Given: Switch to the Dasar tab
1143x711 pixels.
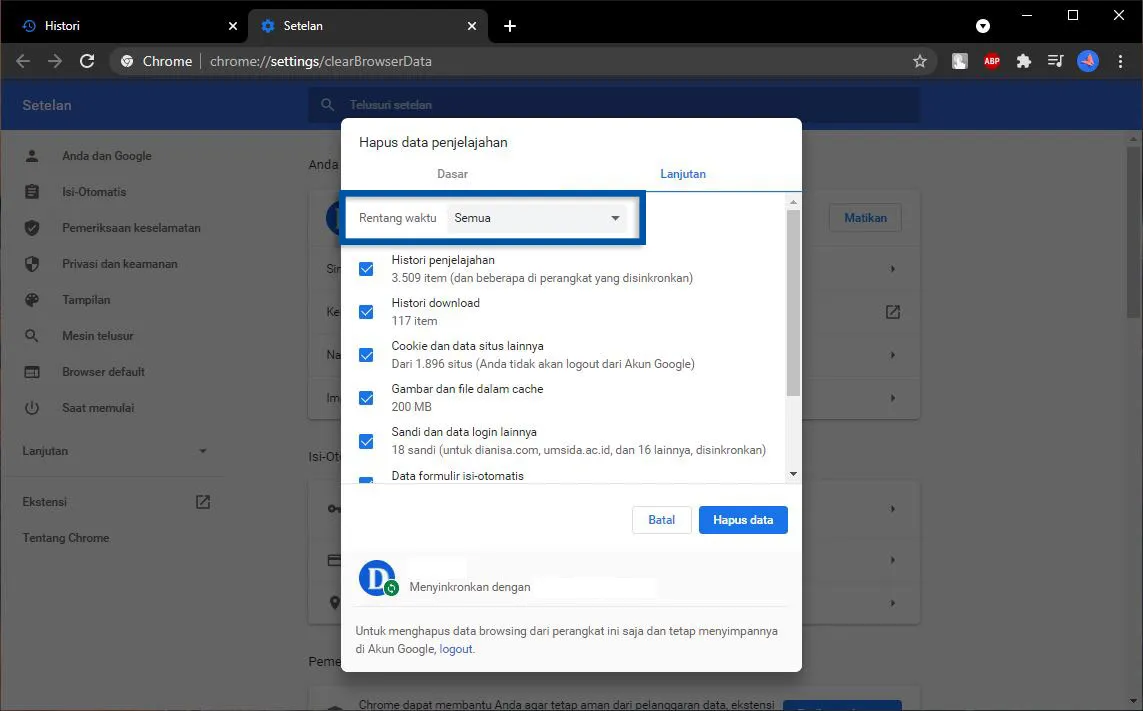Looking at the screenshot, I should (452, 173).
